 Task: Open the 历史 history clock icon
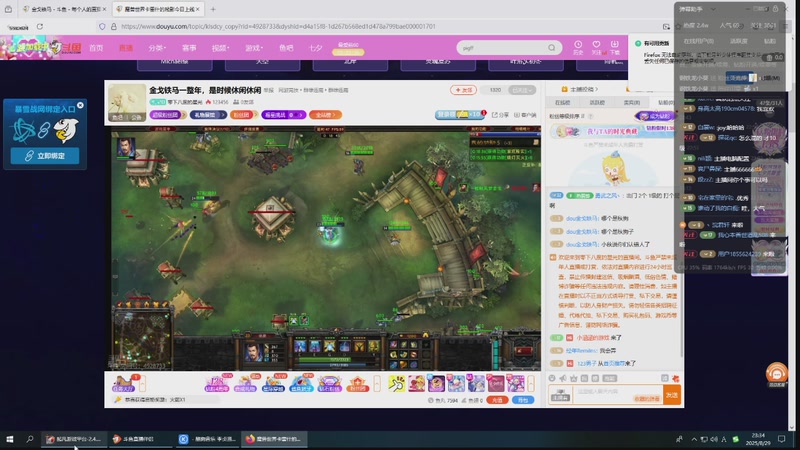(x=578, y=47)
